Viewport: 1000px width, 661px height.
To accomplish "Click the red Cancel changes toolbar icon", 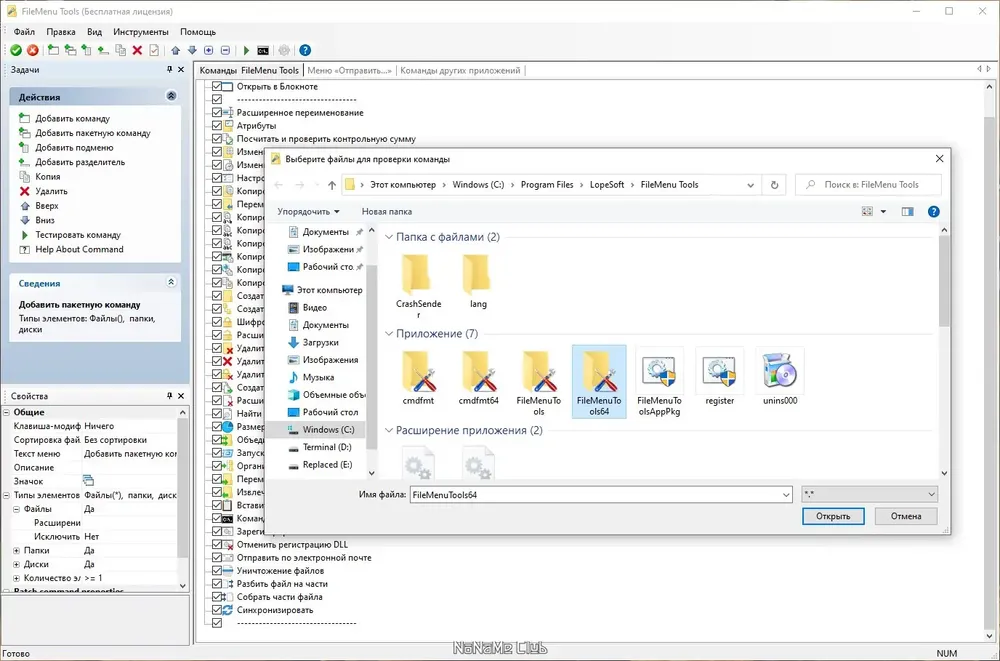I will pyautogui.click(x=33, y=50).
